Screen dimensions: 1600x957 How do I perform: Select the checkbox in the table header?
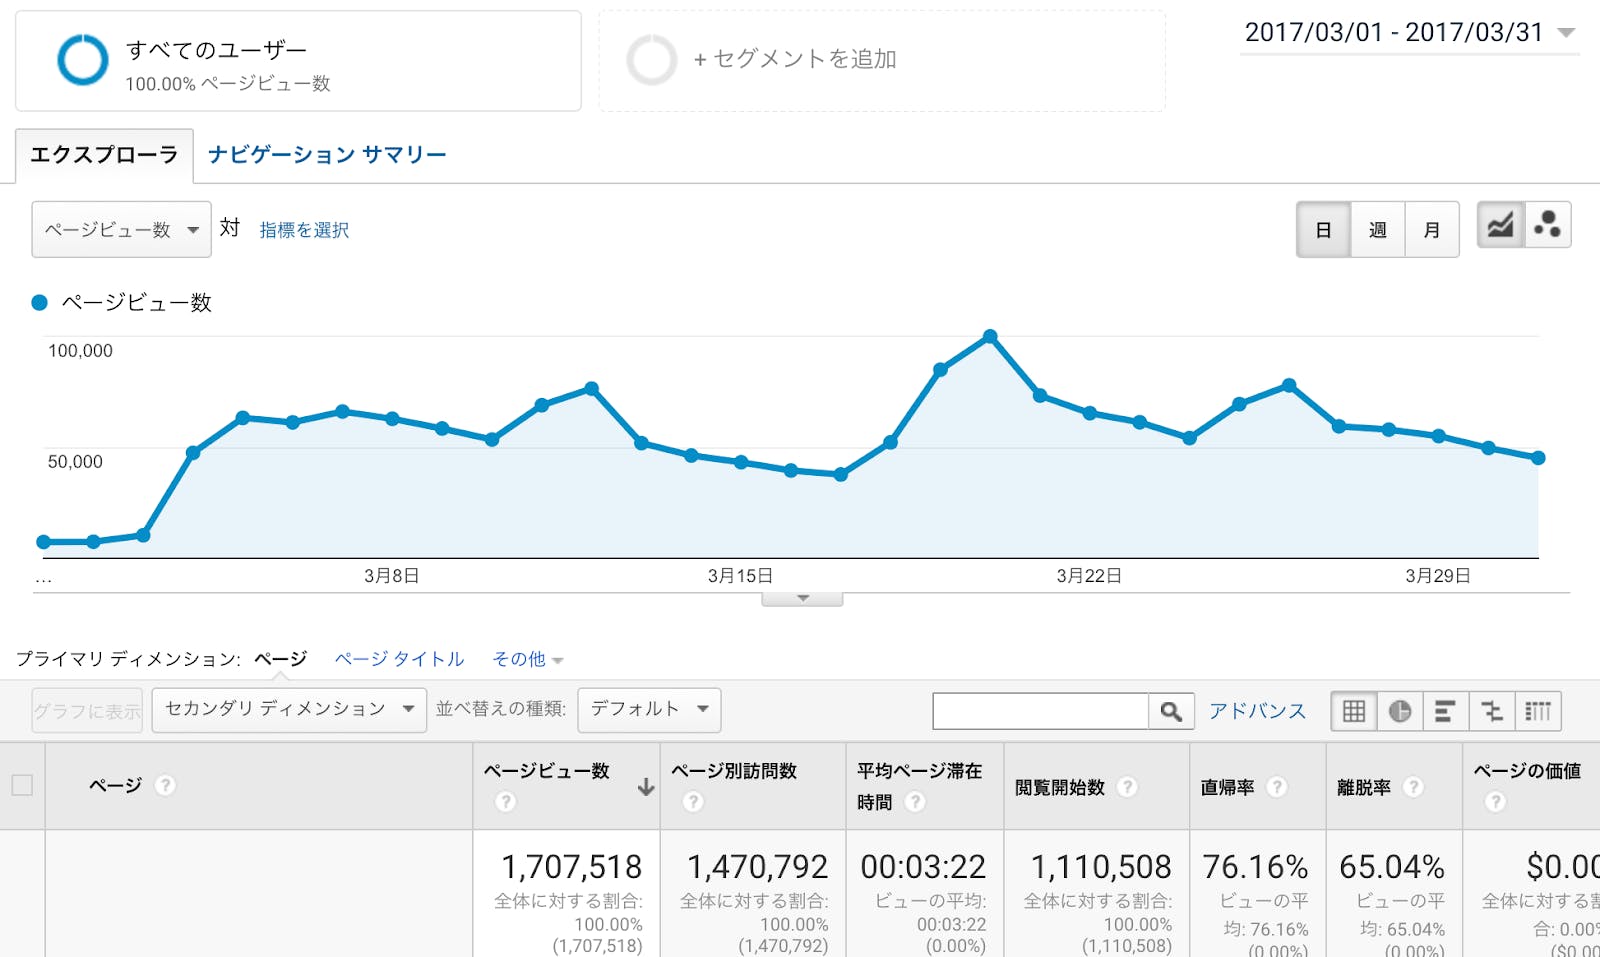[x=22, y=785]
